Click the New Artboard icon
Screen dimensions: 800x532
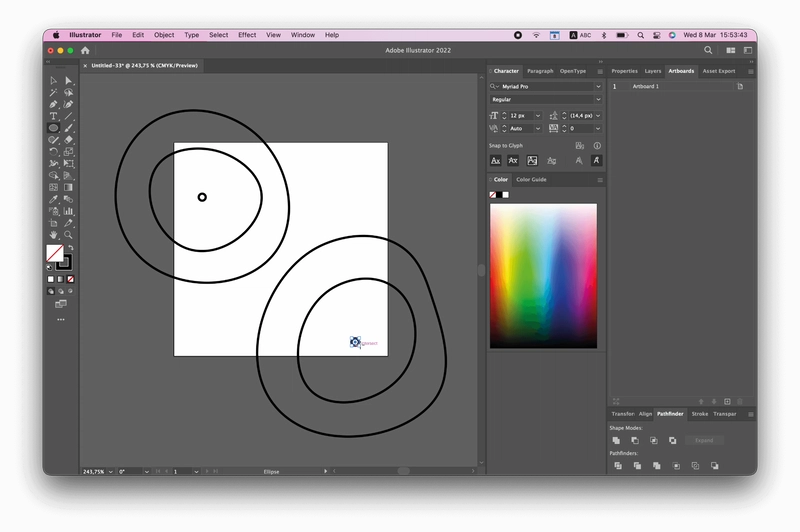click(727, 401)
